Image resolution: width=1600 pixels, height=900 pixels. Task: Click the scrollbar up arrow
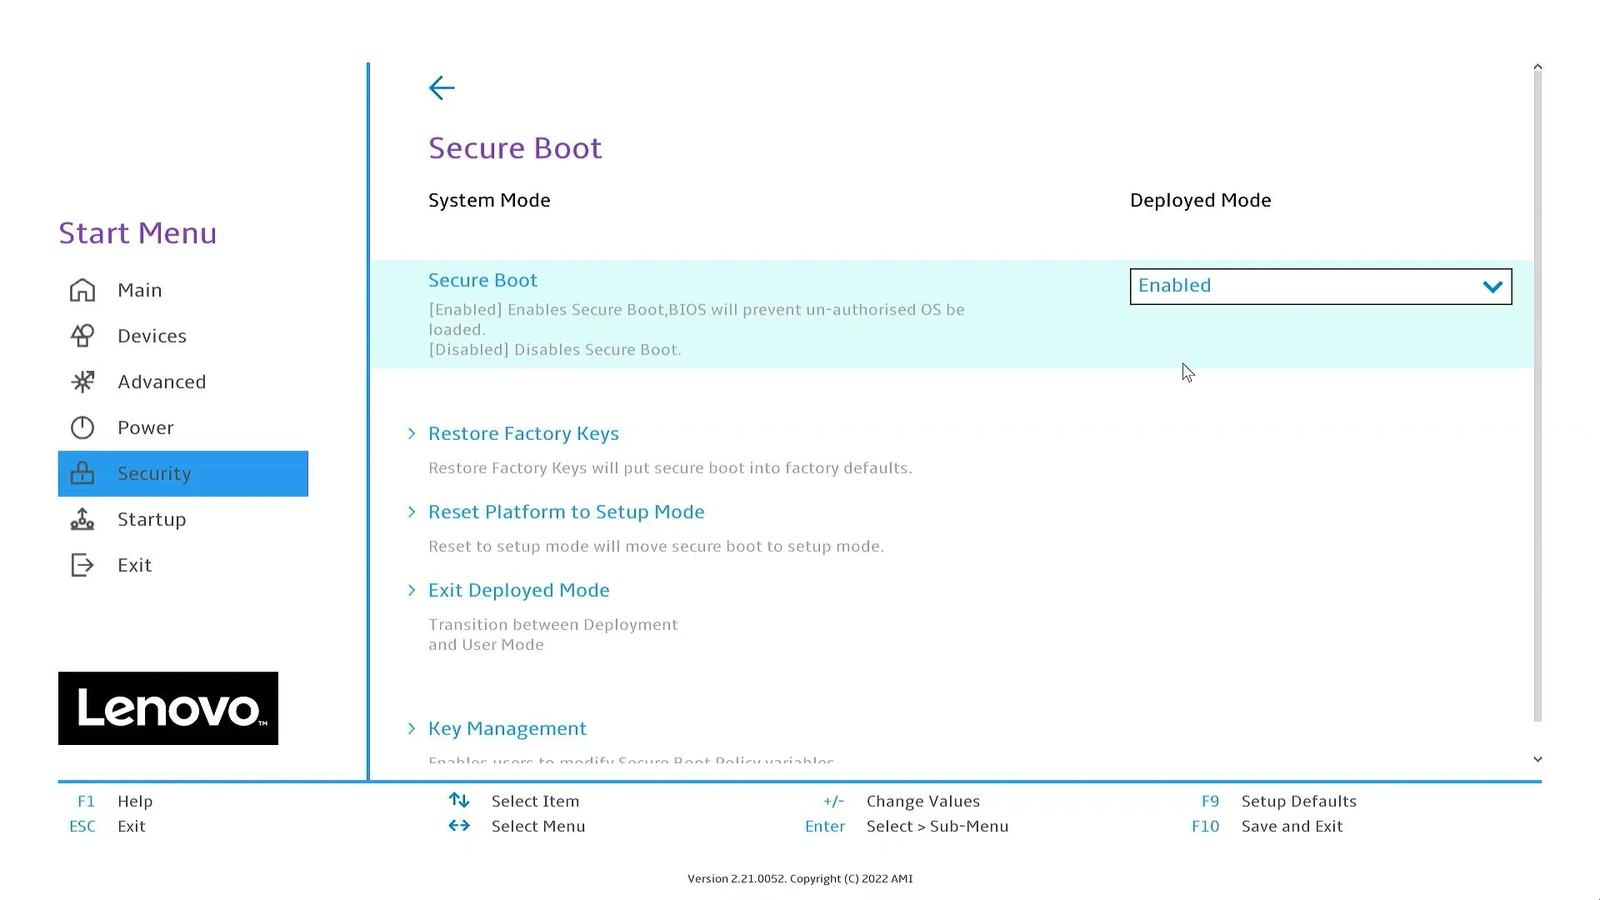click(x=1537, y=67)
